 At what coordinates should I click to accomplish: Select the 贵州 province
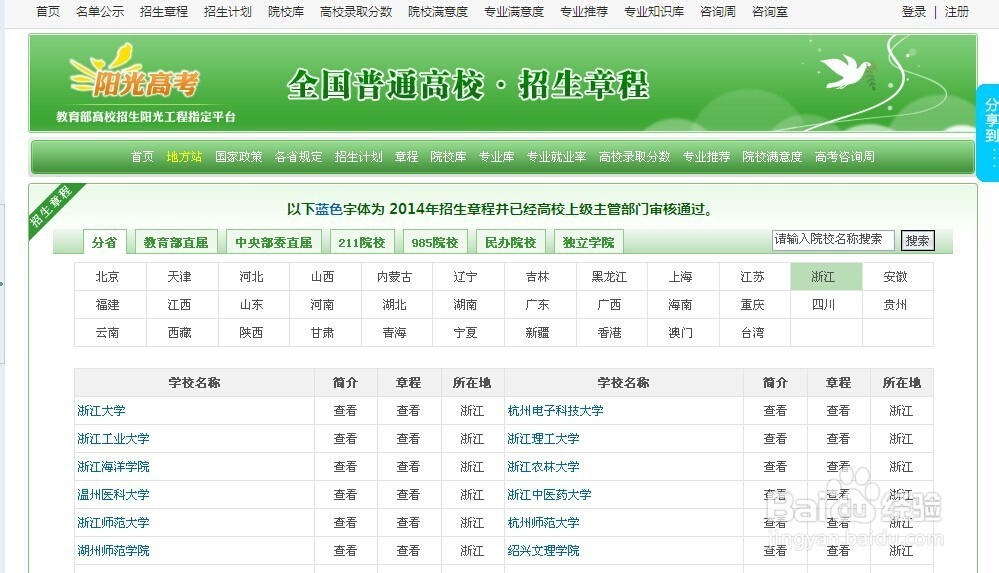pos(895,305)
